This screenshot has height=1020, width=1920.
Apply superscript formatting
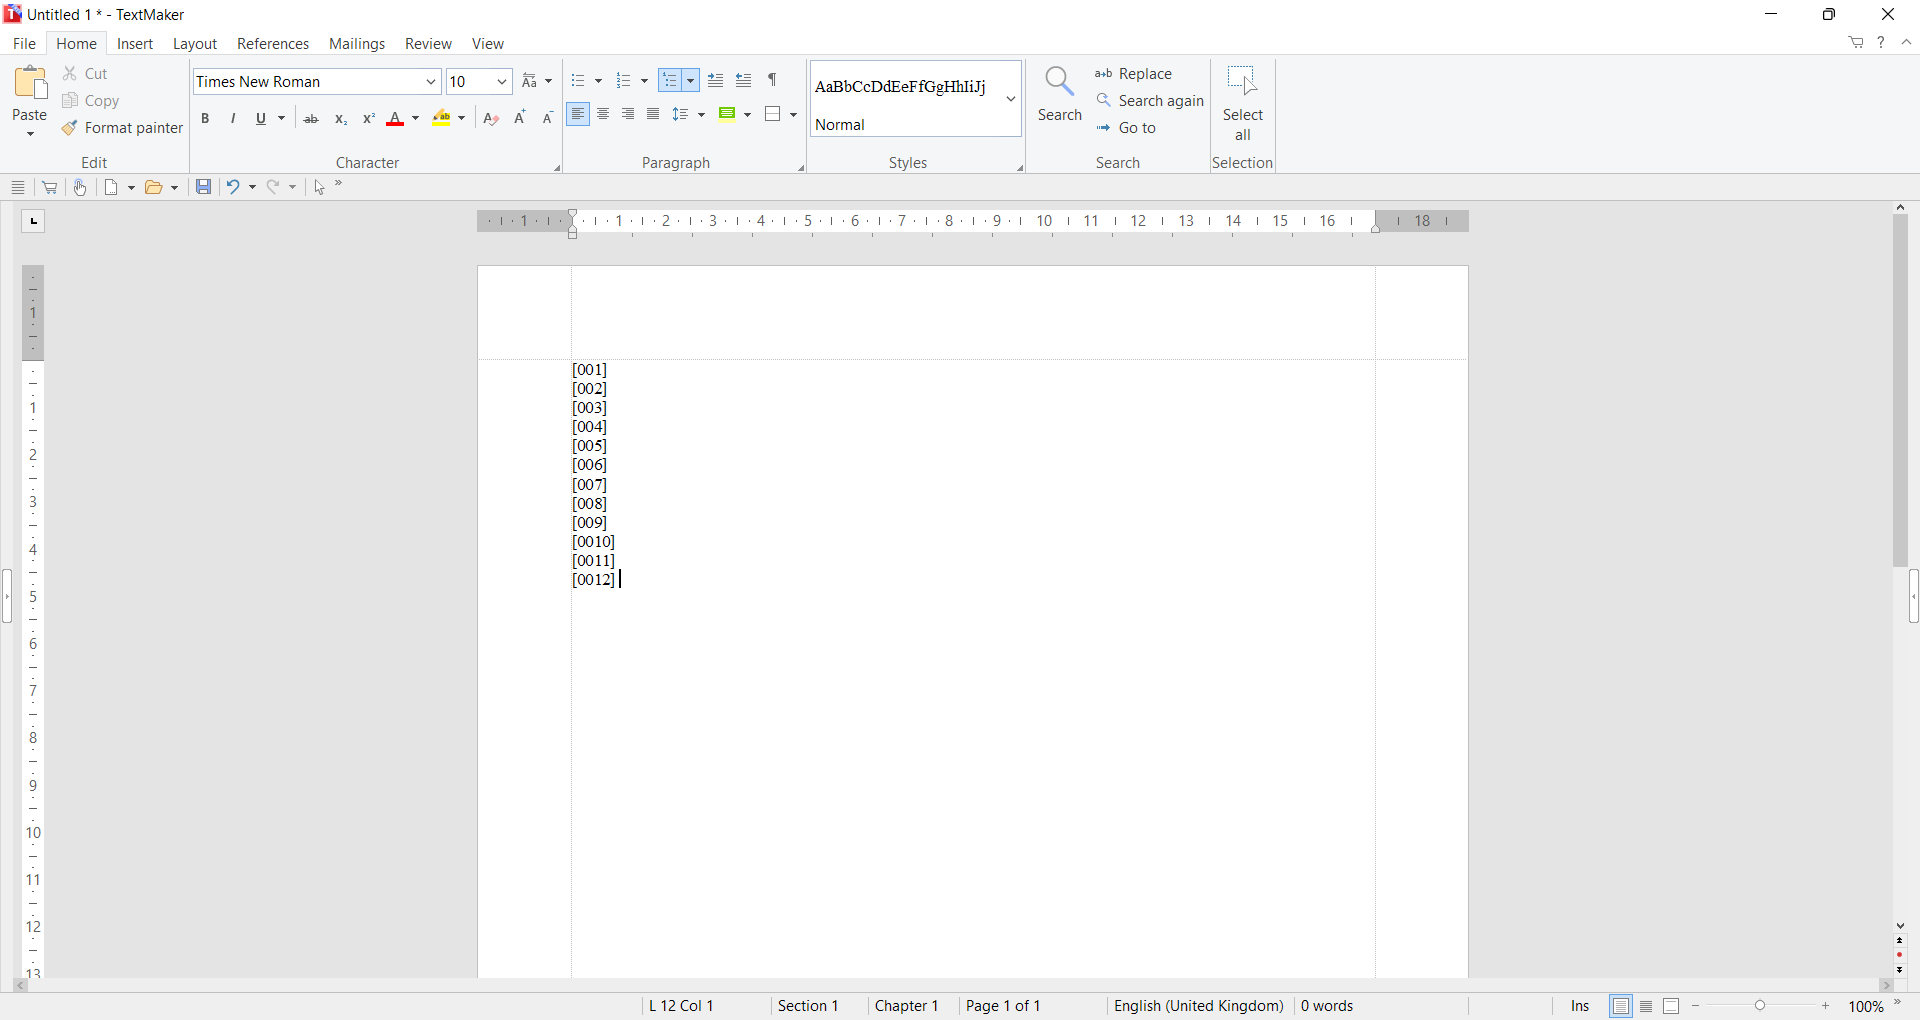click(x=369, y=120)
